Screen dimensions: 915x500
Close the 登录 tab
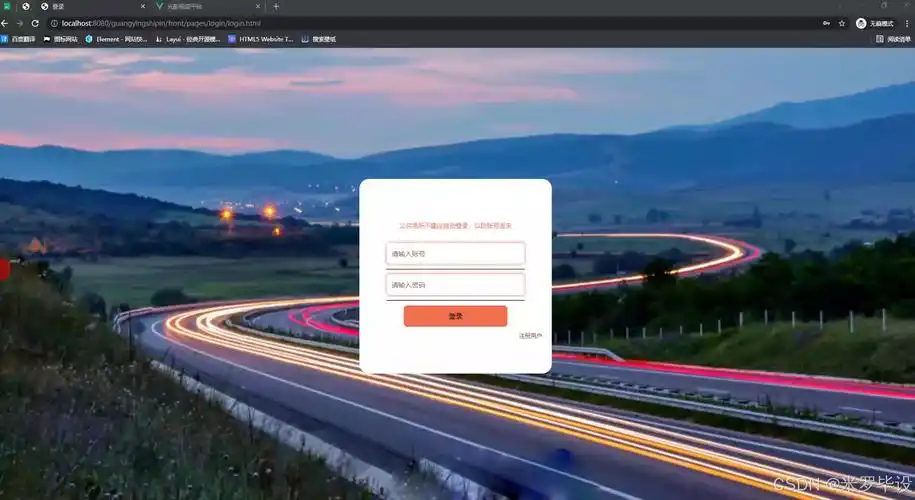coord(142,6)
